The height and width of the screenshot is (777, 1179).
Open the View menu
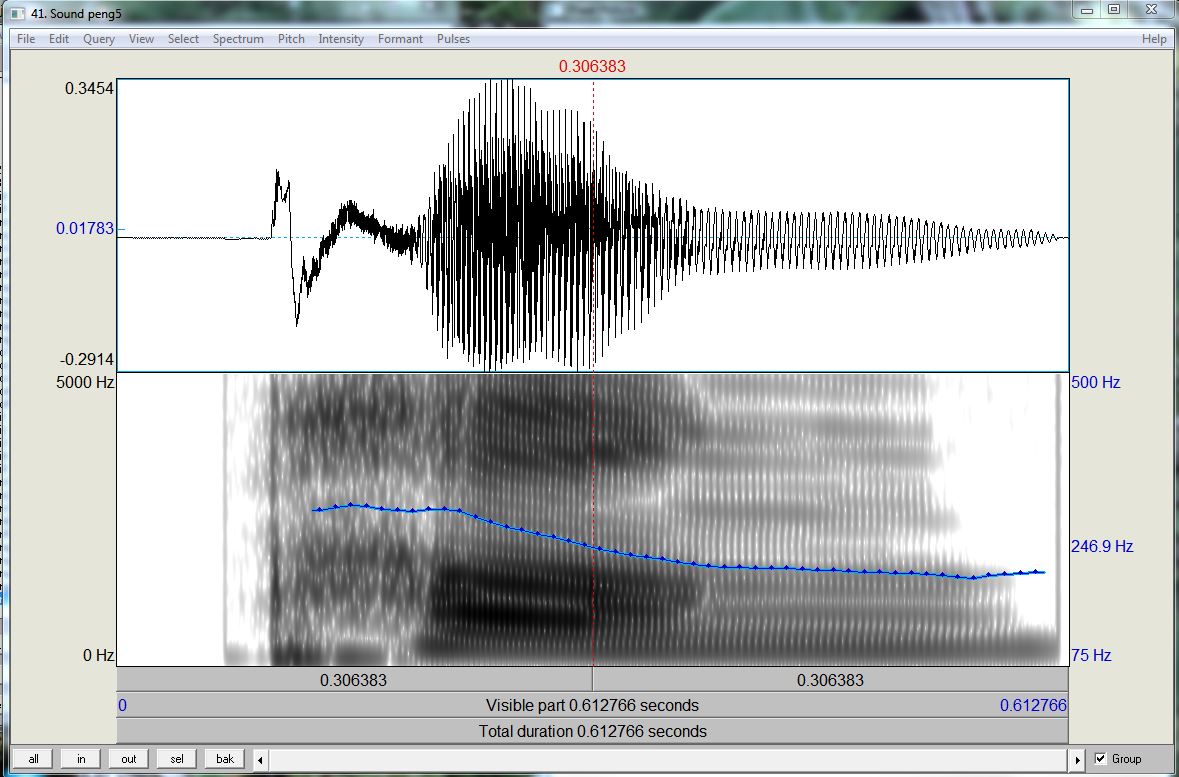point(141,39)
